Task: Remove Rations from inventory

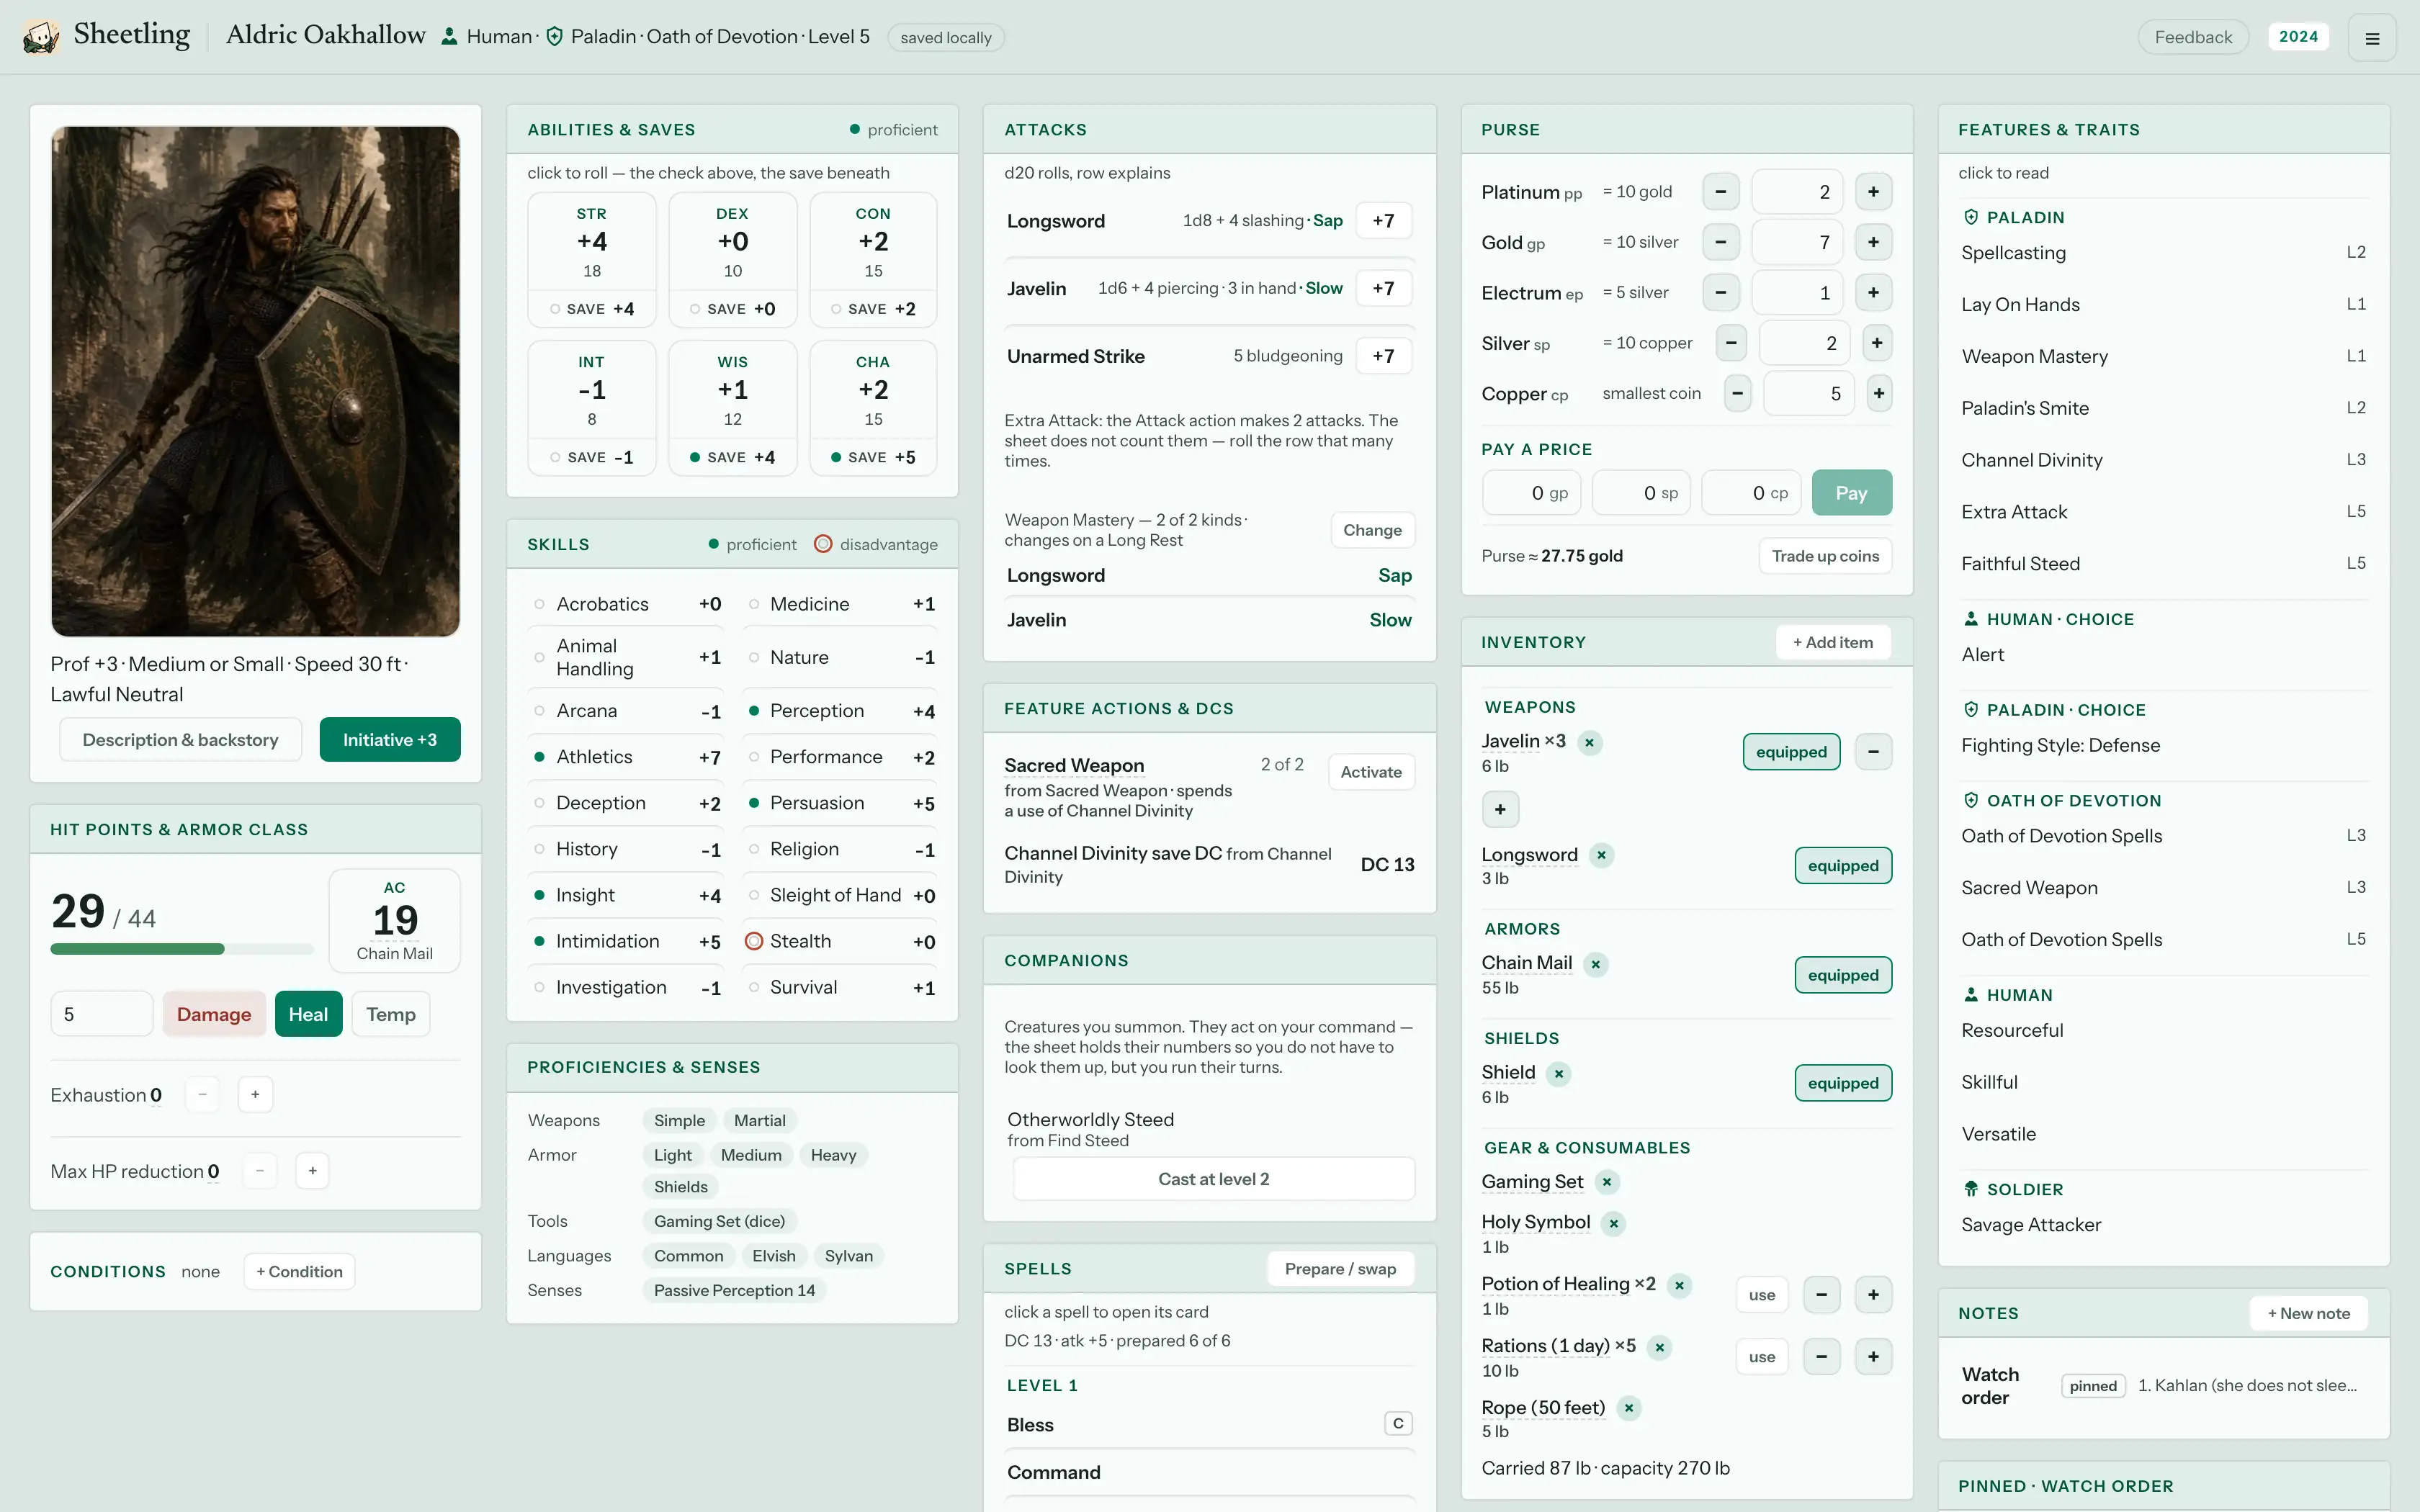Action: 1659,1347
